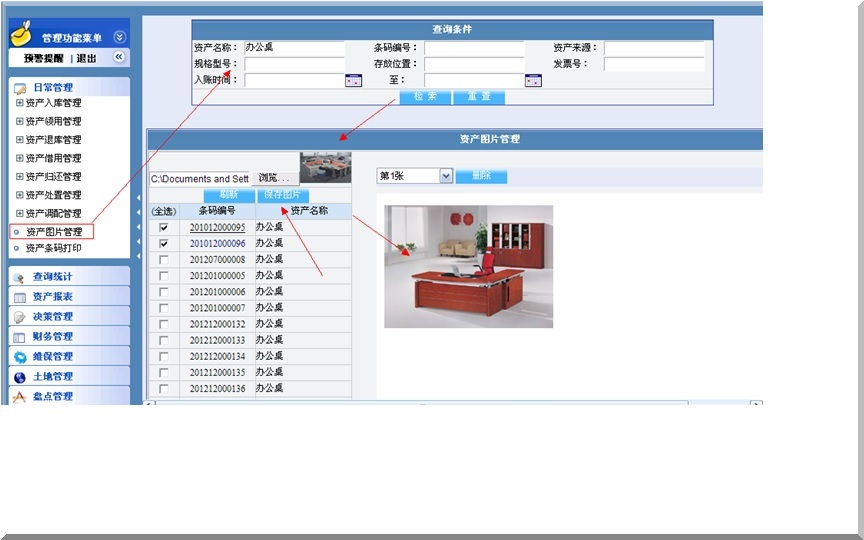
Task: Click the 维保管理 gear icon
Action: (x=19, y=357)
